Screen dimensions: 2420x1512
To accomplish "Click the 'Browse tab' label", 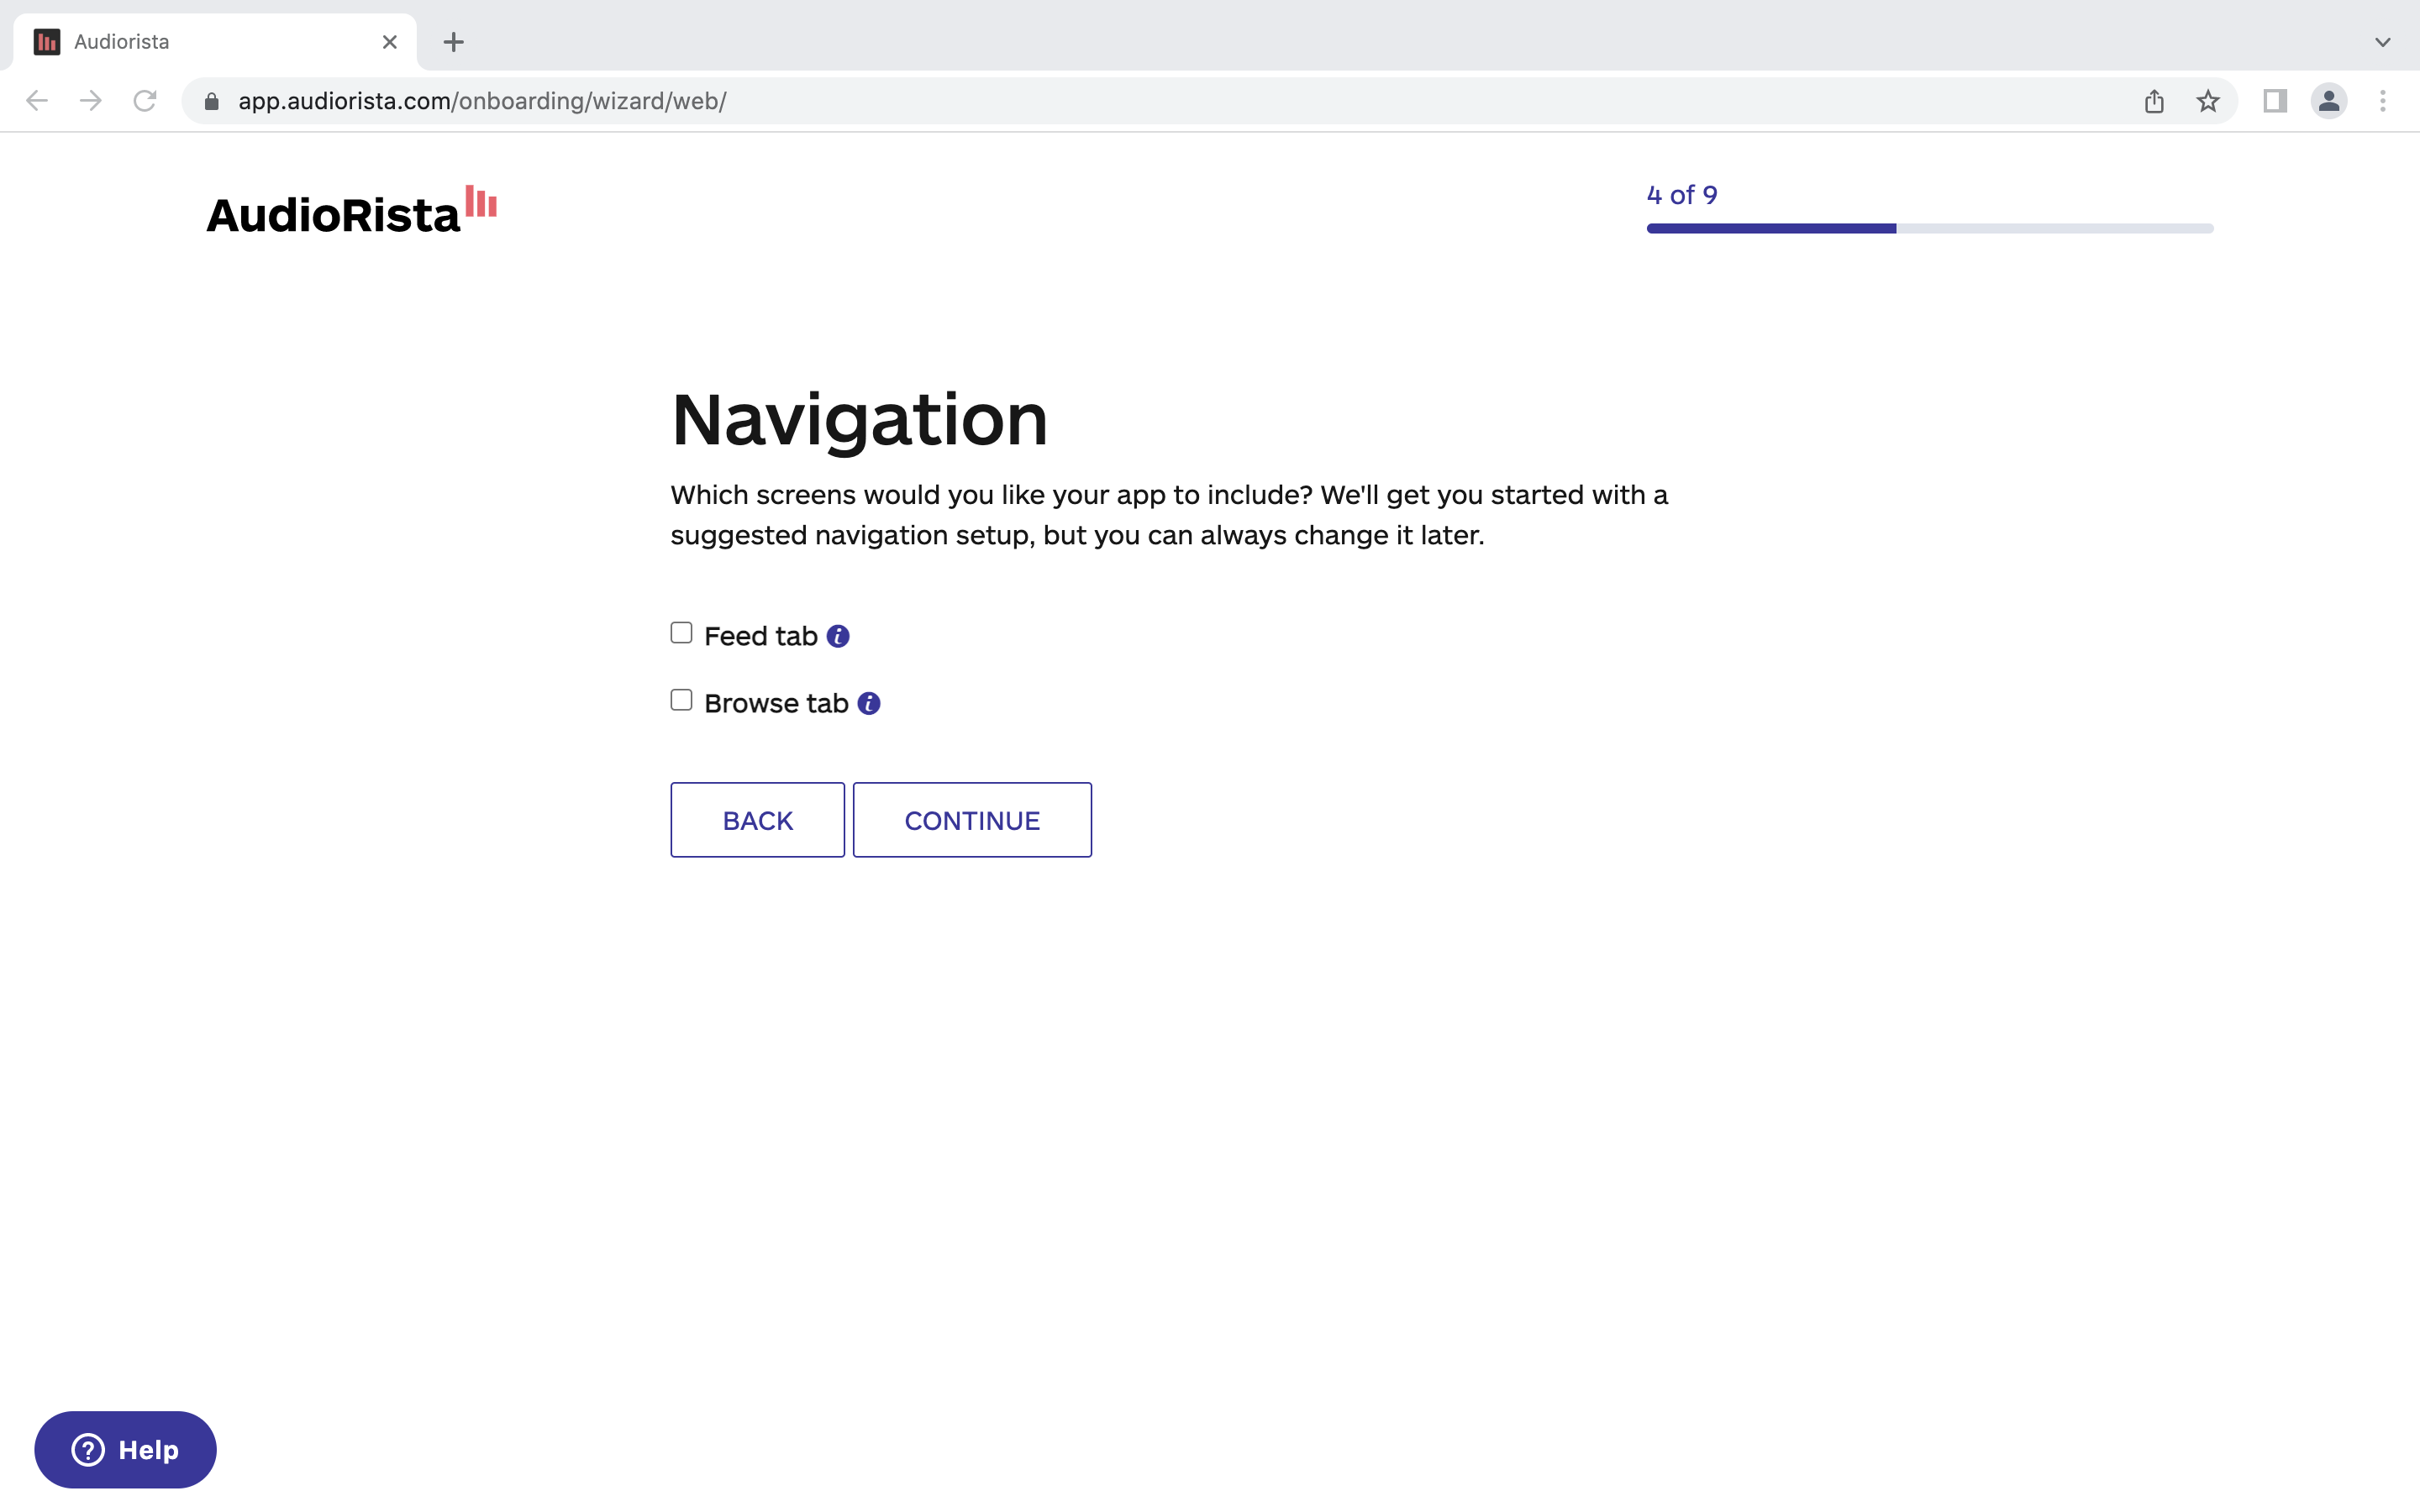I will pyautogui.click(x=776, y=703).
